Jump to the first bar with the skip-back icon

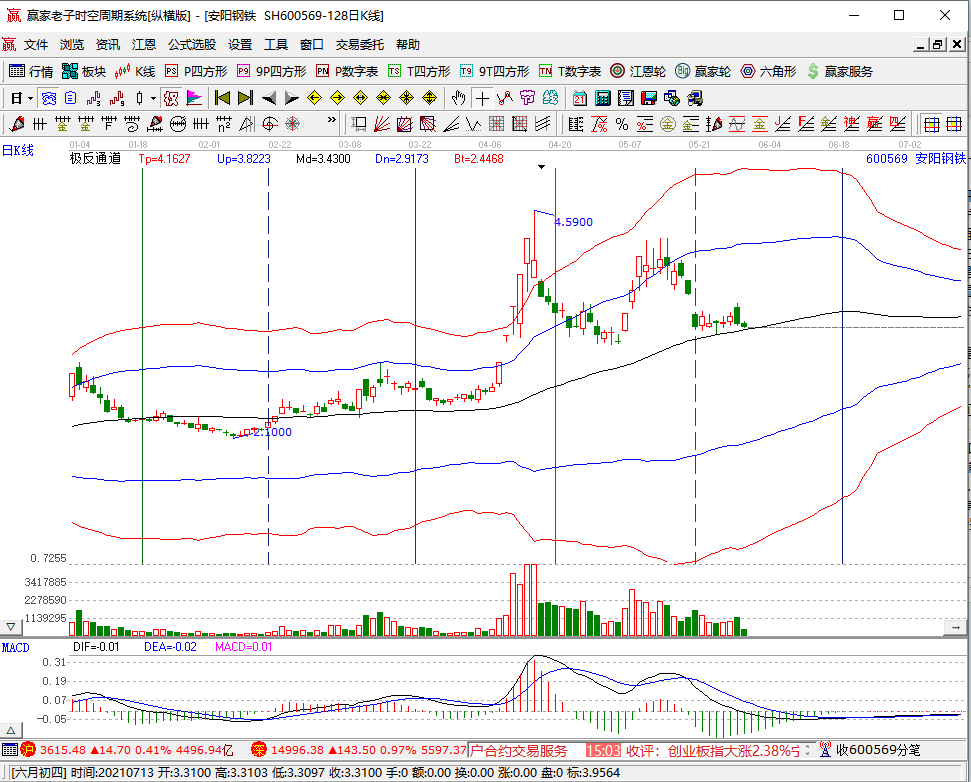pos(222,98)
